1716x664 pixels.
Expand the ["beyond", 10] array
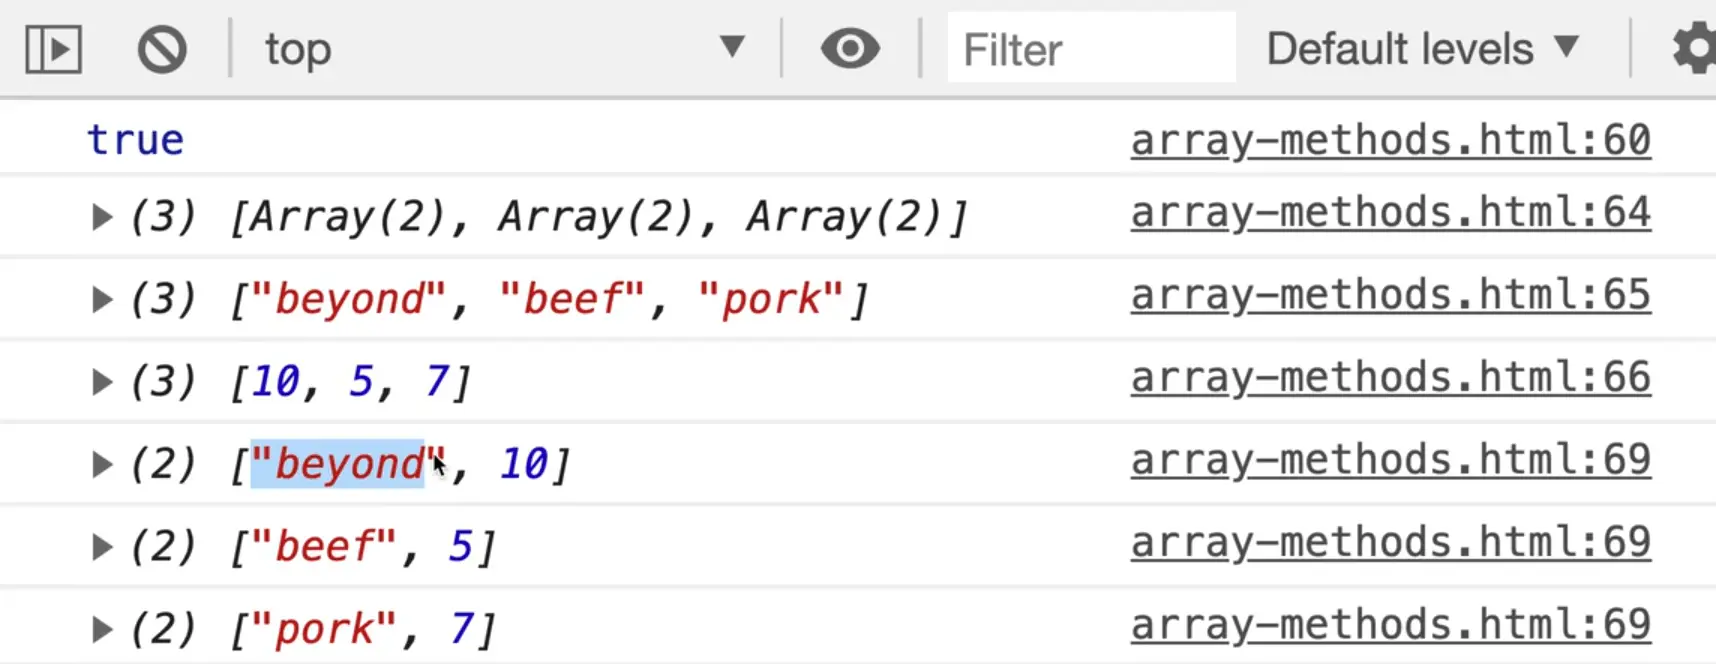click(101, 464)
